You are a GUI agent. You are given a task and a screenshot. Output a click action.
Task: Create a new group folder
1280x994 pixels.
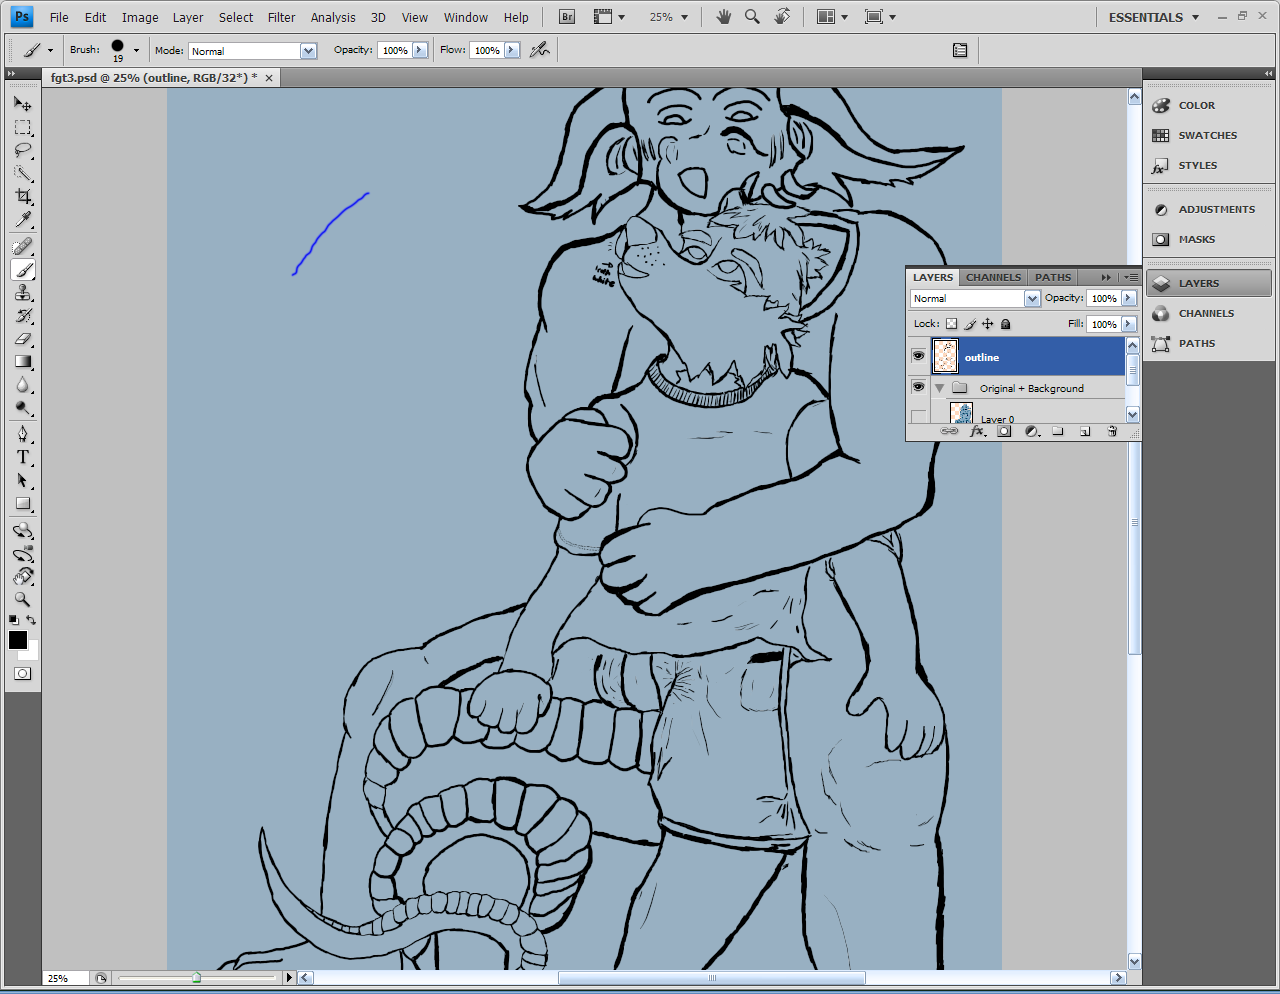point(1058,431)
